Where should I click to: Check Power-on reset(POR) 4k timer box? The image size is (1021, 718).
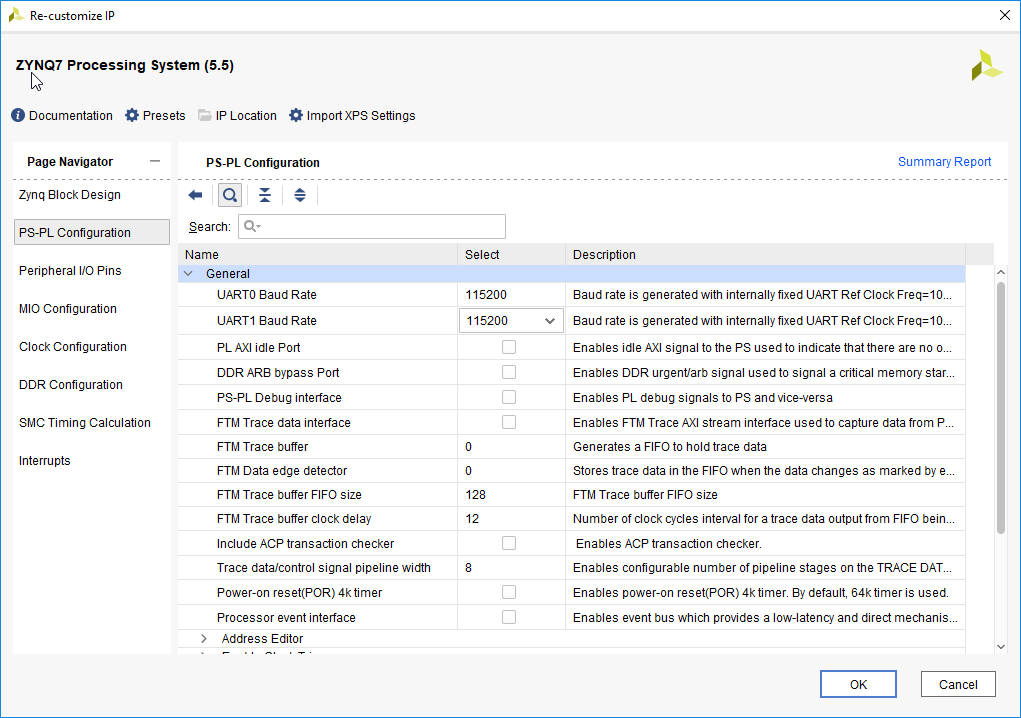point(509,592)
